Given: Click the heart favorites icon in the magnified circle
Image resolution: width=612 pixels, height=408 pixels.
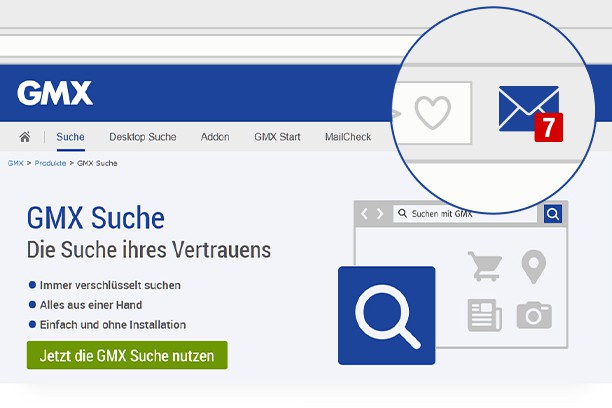Looking at the screenshot, I should [432, 112].
